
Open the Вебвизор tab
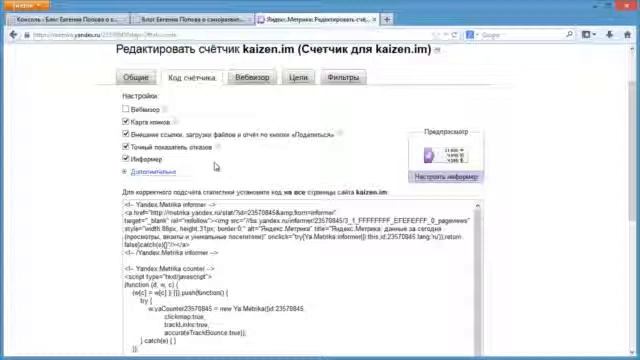tap(252, 77)
